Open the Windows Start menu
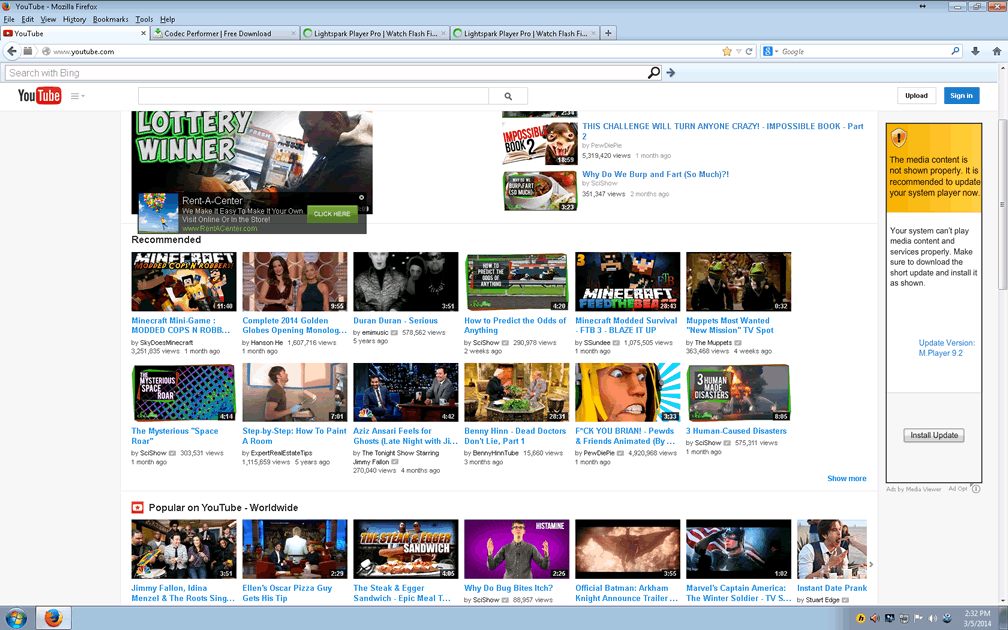The height and width of the screenshot is (630, 1008). pyautogui.click(x=17, y=618)
